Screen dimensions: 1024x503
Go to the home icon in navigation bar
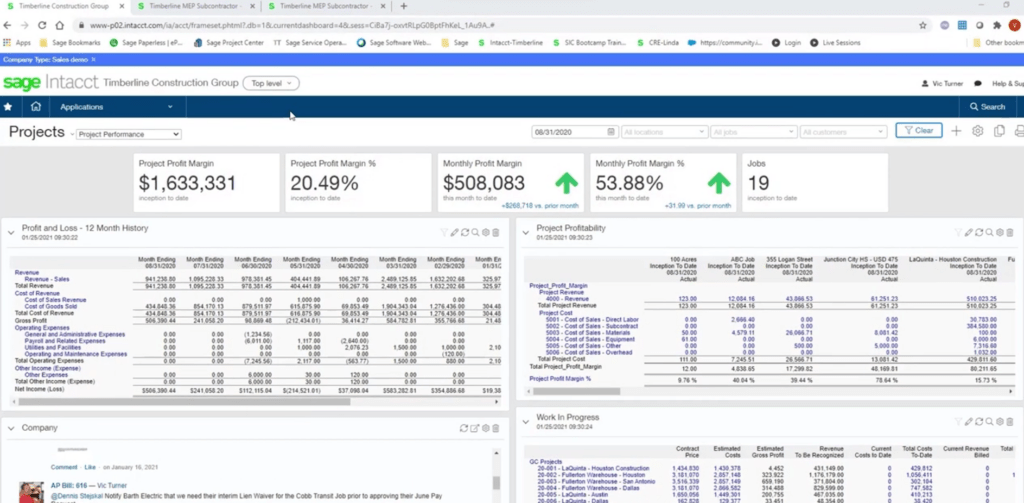click(x=36, y=106)
